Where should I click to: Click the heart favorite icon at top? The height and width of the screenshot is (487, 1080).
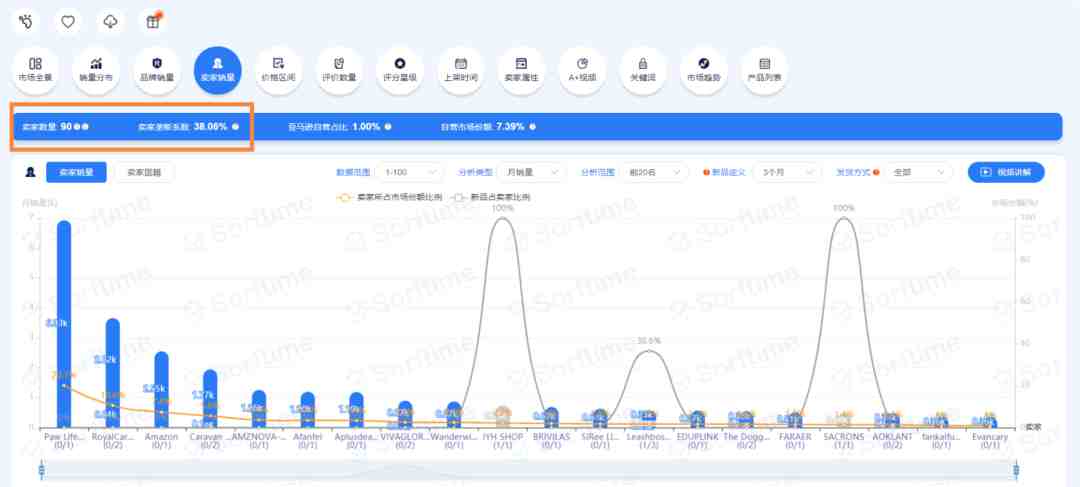[x=68, y=22]
